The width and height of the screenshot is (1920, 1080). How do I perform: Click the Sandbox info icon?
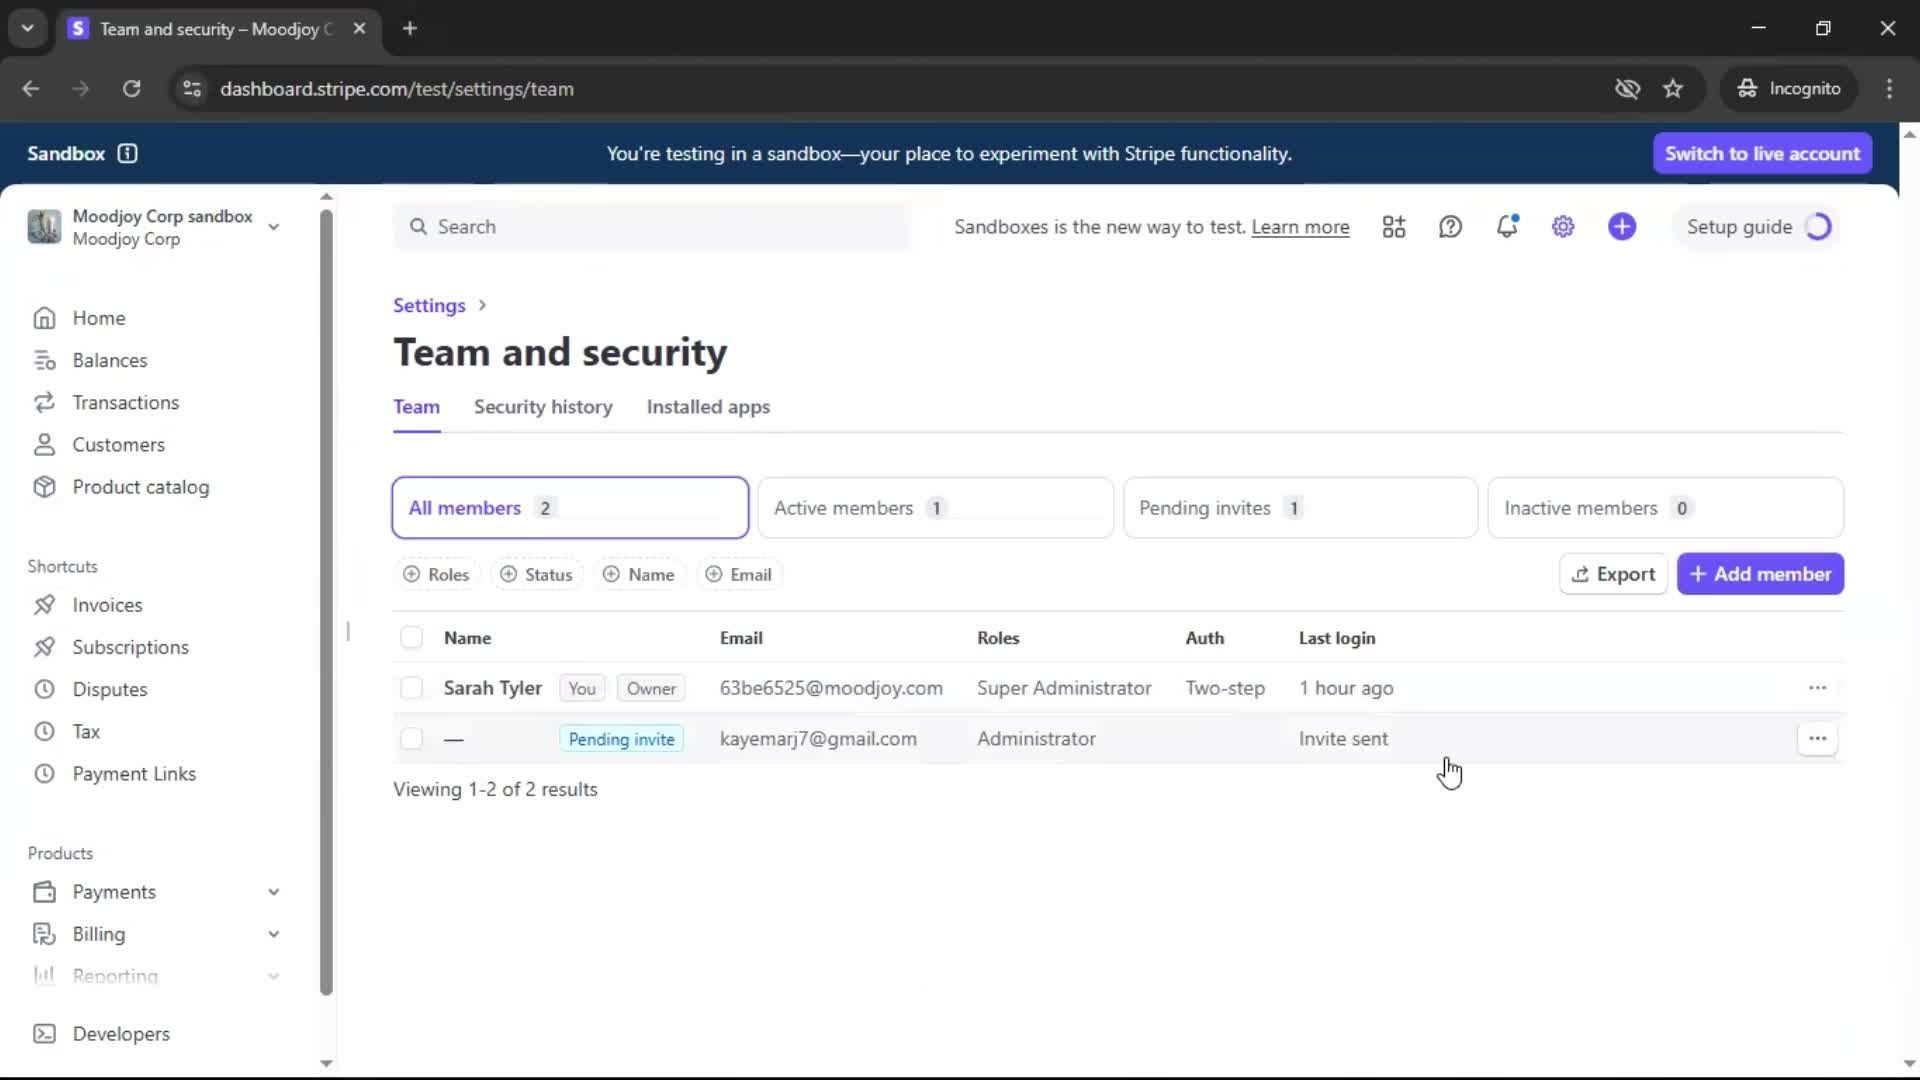tap(127, 153)
